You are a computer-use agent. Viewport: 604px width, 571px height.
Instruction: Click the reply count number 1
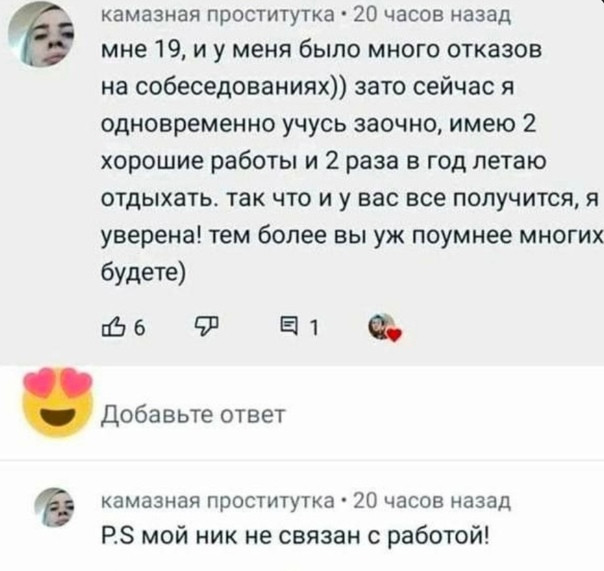click(x=314, y=328)
